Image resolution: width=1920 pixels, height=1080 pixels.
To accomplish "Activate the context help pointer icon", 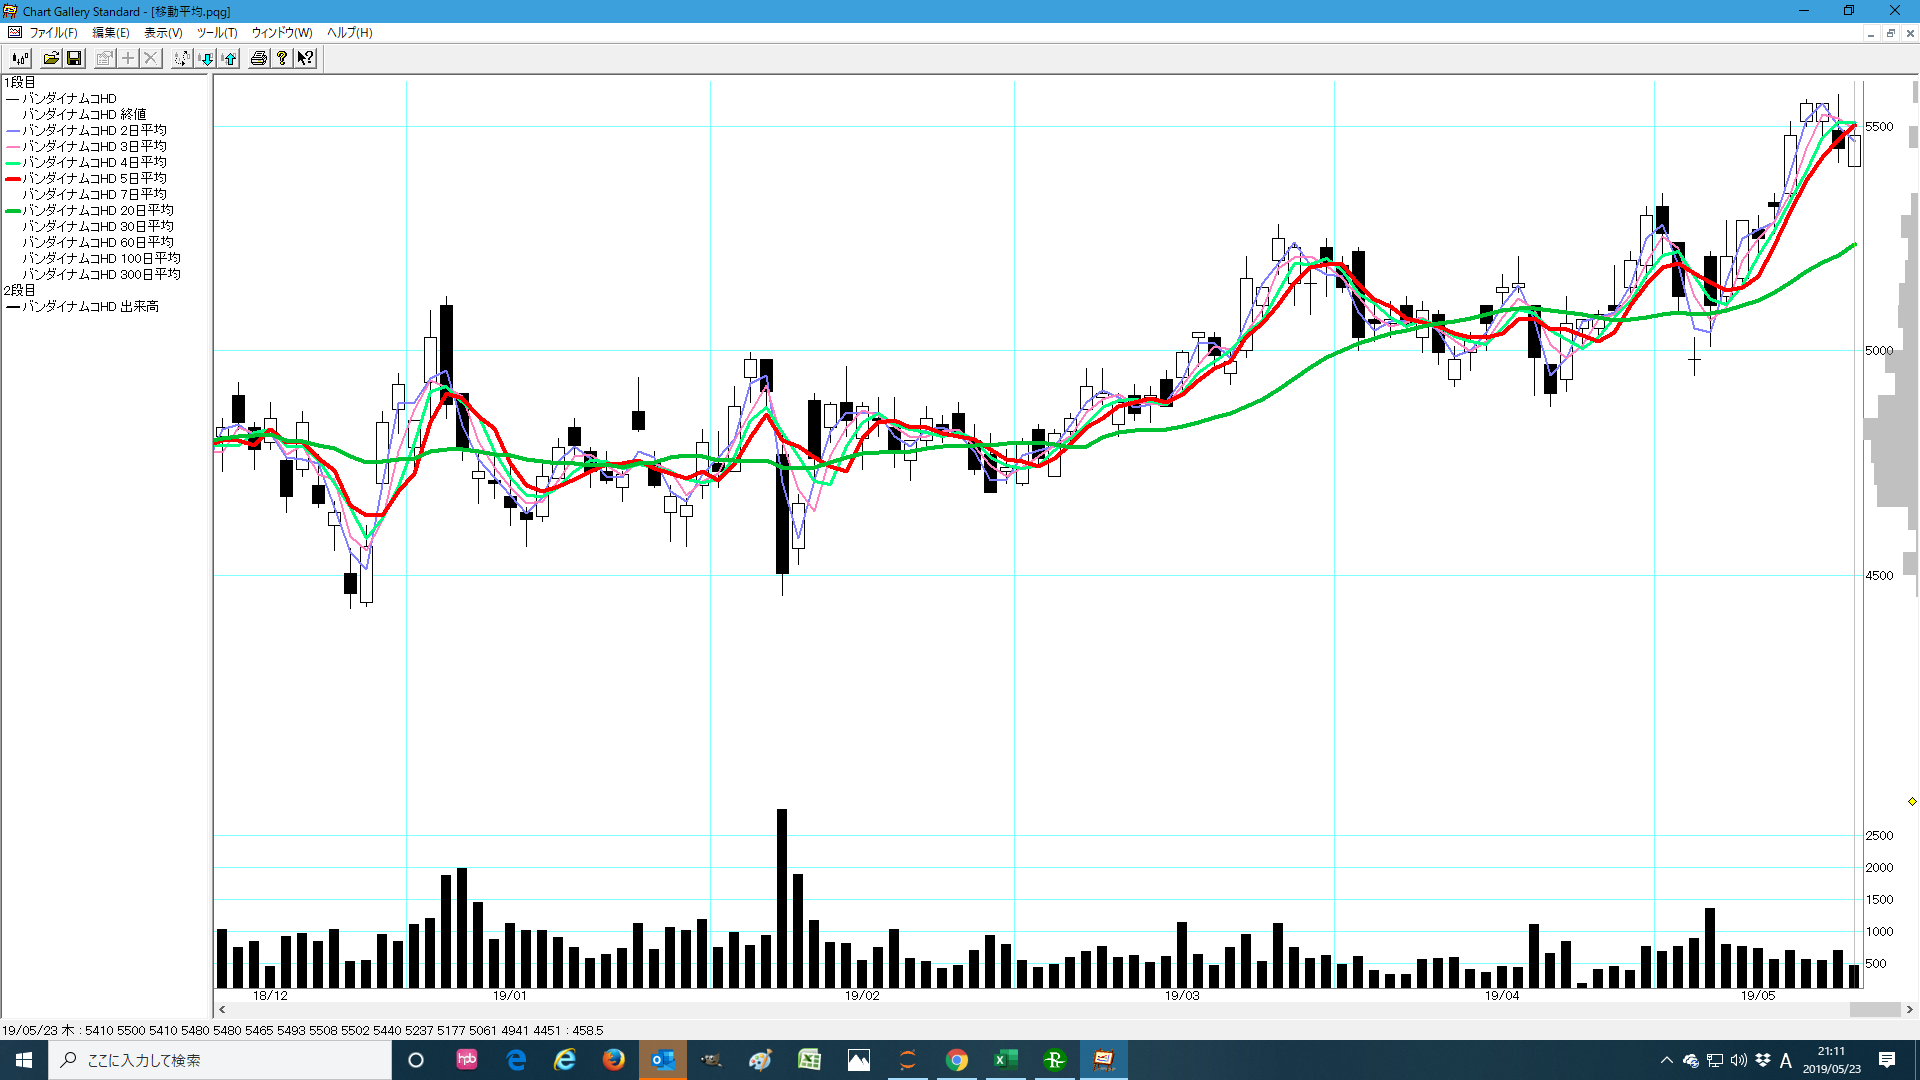I will pos(305,58).
